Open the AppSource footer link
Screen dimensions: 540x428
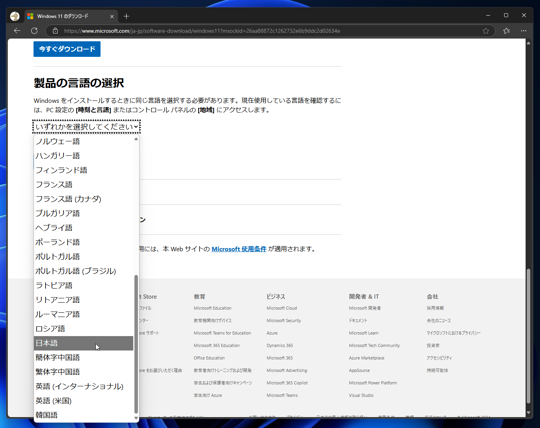[359, 370]
